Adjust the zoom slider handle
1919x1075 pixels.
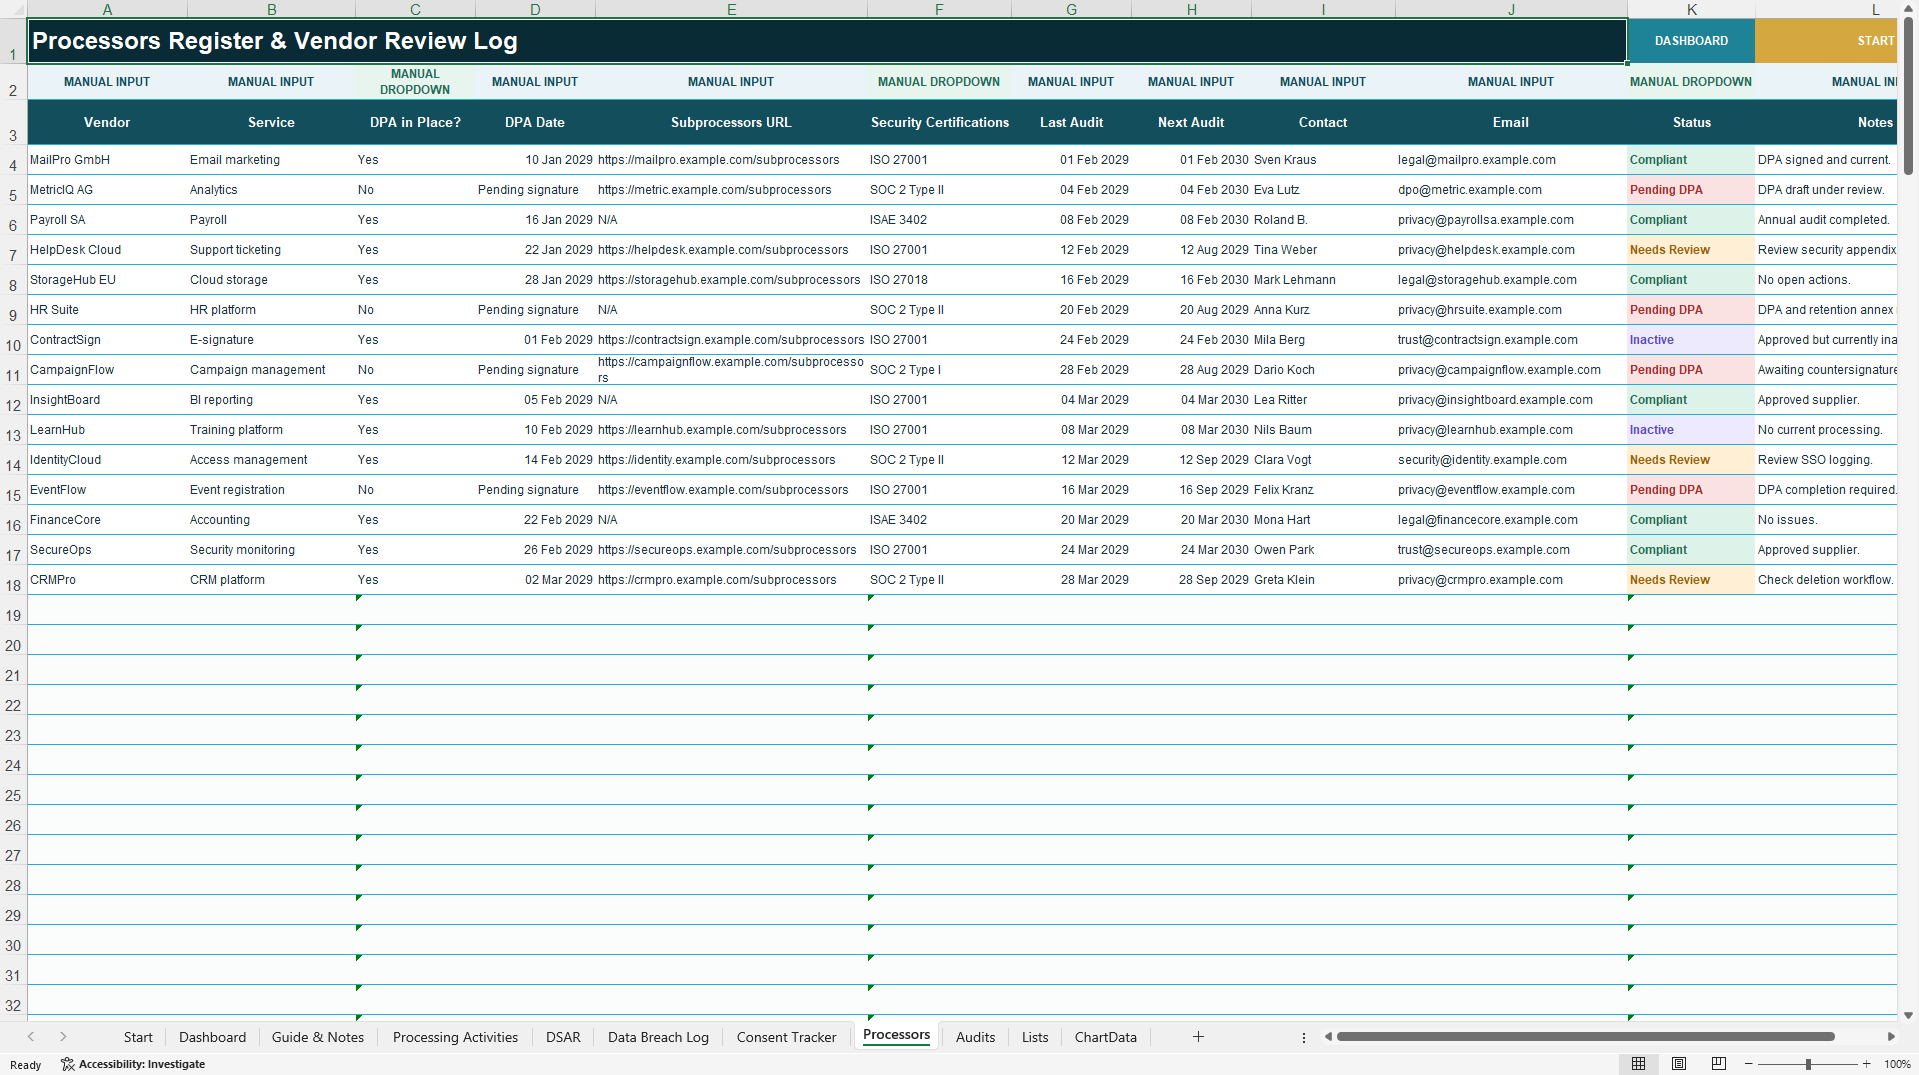(1808, 1064)
